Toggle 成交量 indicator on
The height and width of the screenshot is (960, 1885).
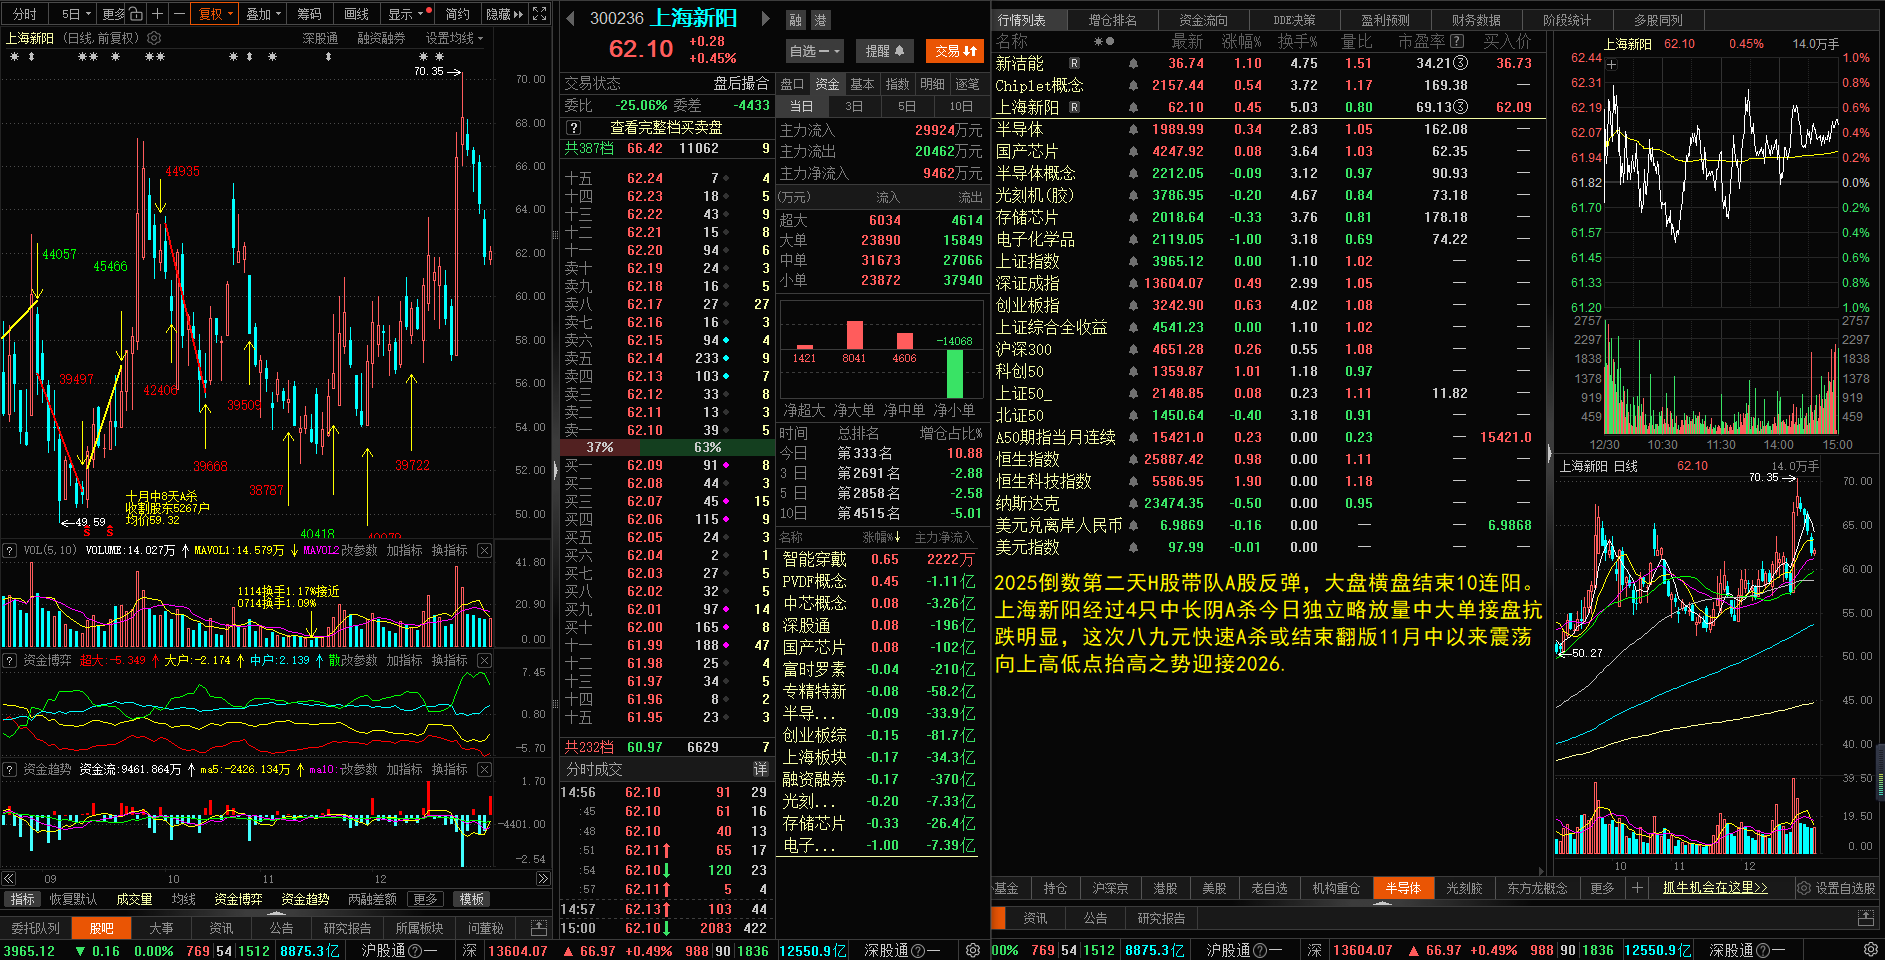(x=134, y=899)
